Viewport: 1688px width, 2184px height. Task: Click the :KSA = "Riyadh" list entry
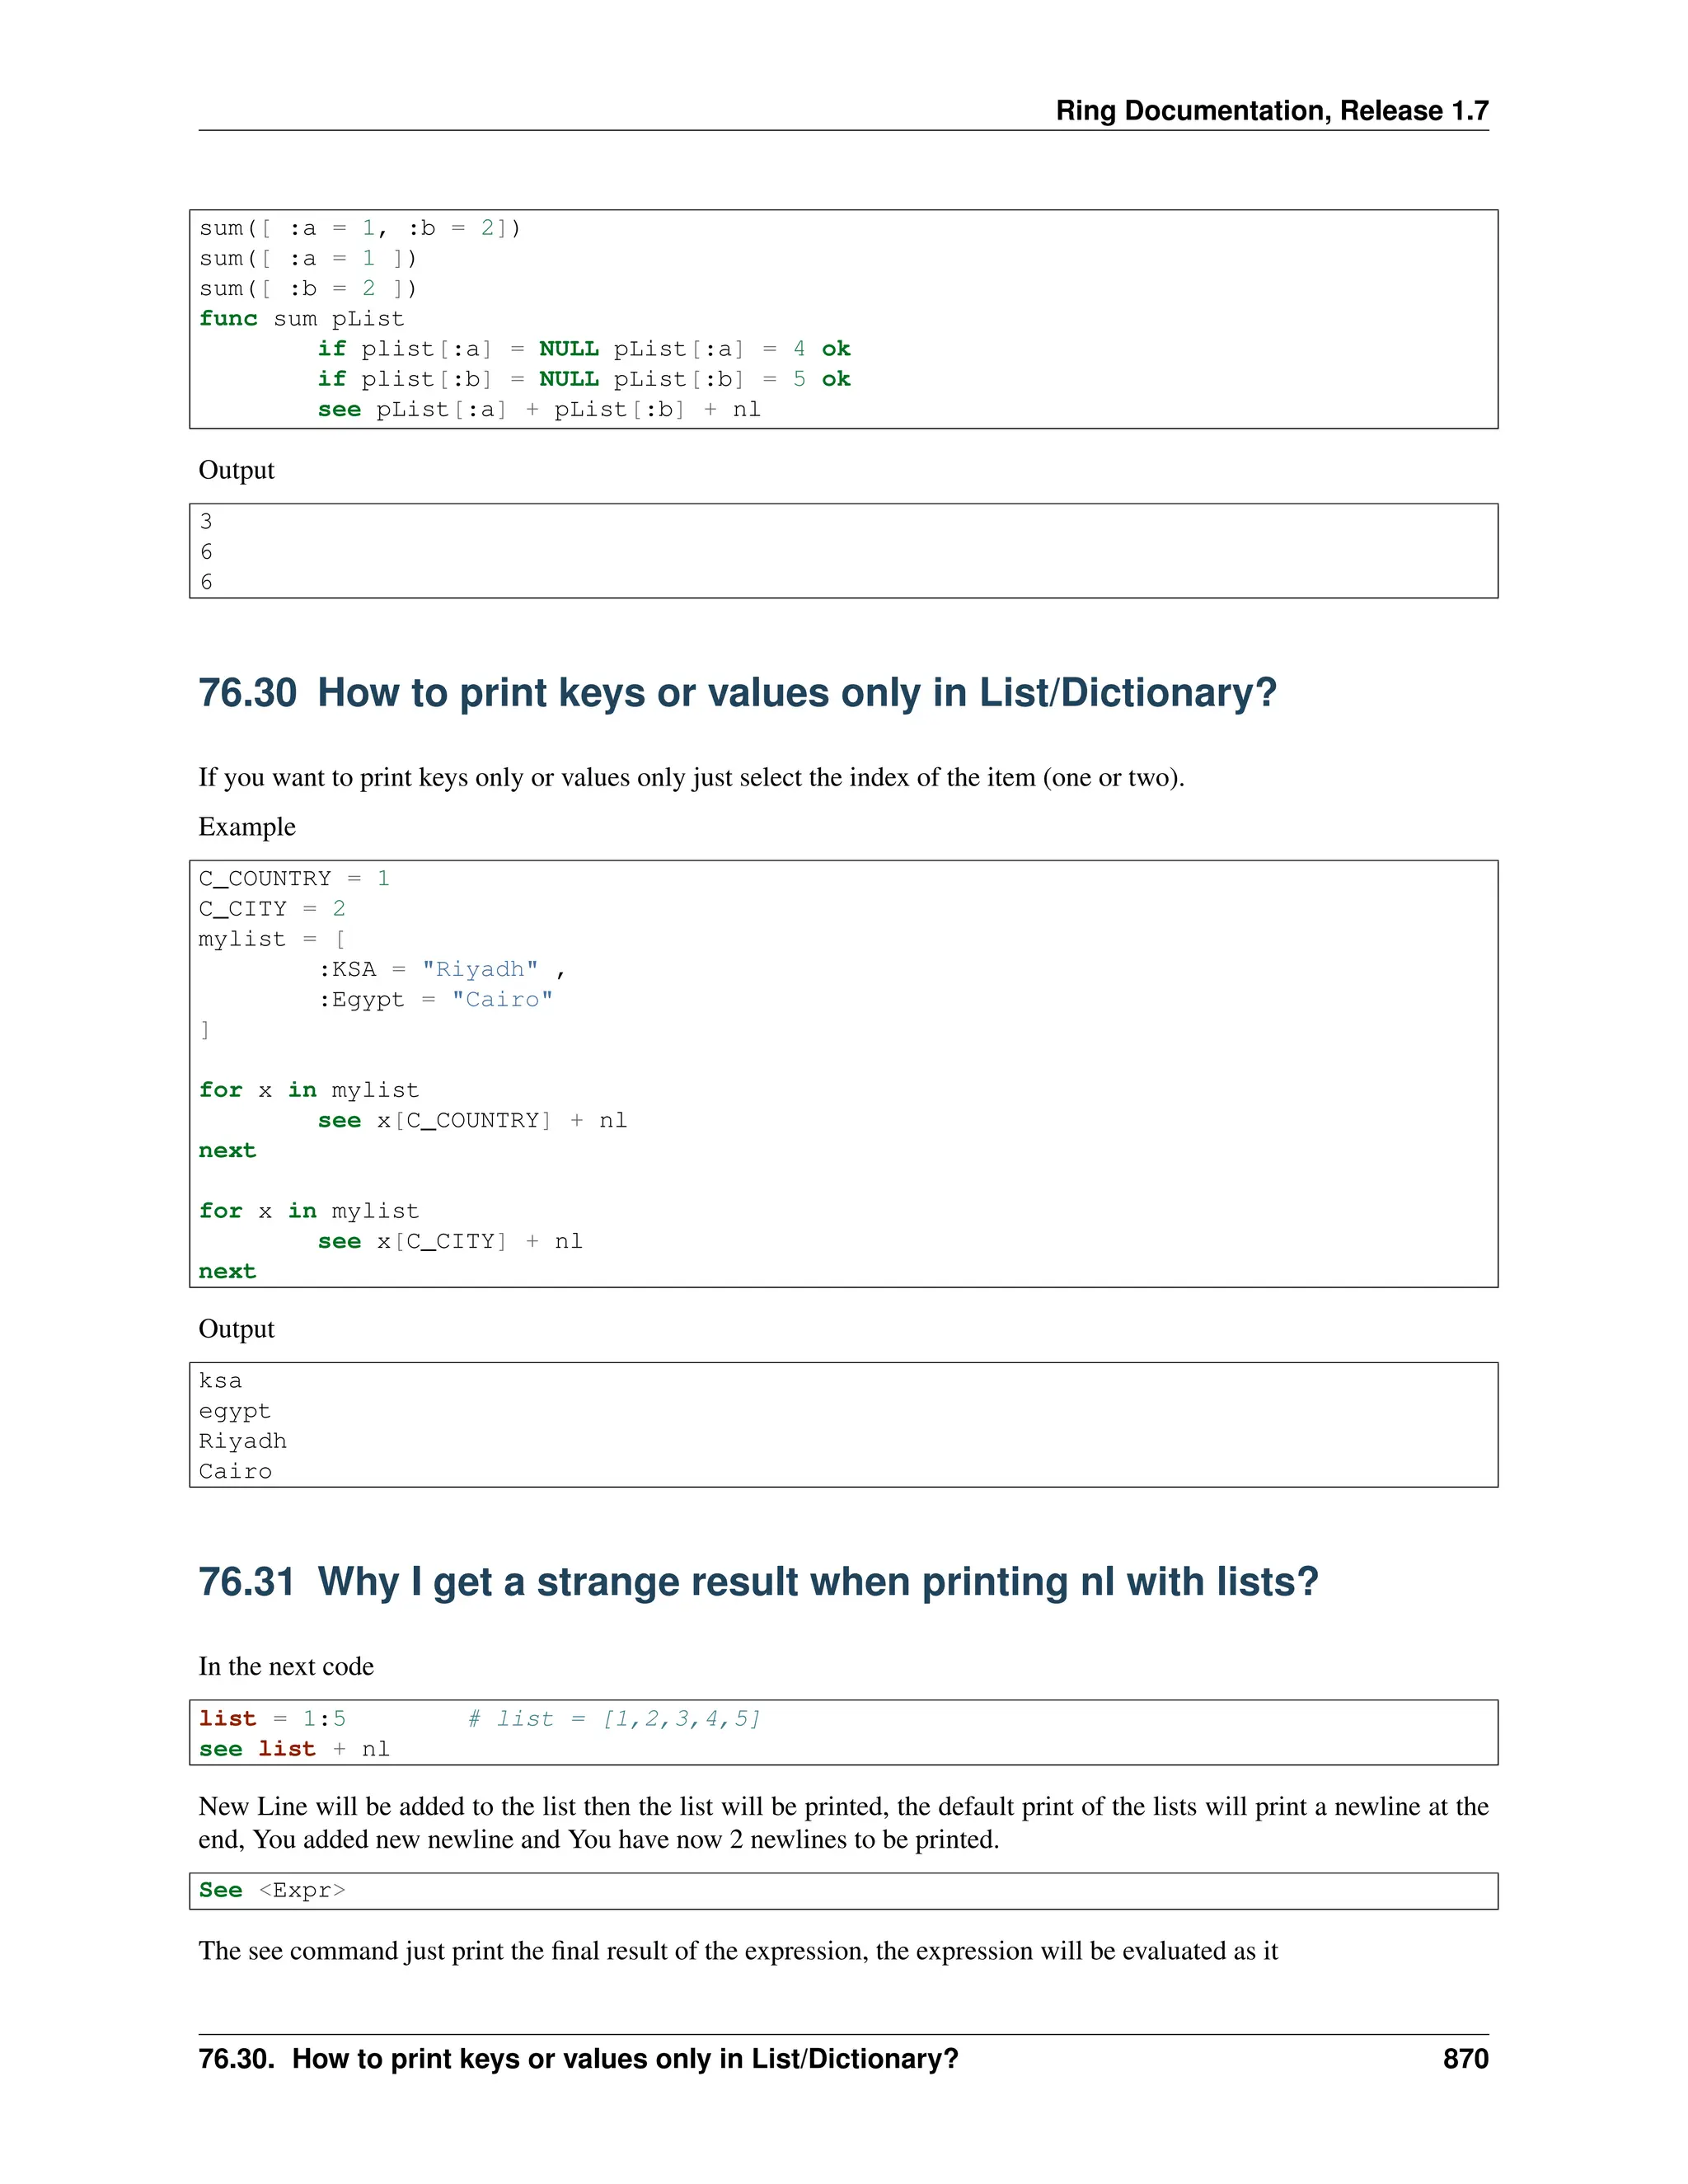tap(441, 969)
